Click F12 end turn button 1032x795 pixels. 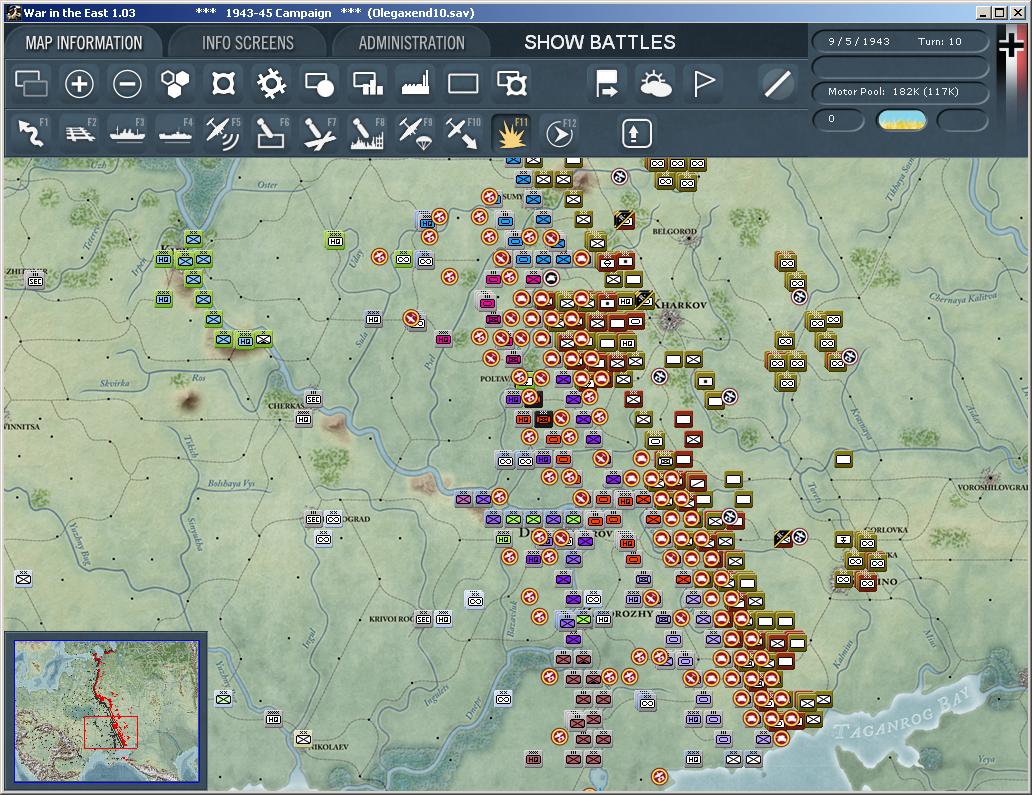tap(560, 132)
